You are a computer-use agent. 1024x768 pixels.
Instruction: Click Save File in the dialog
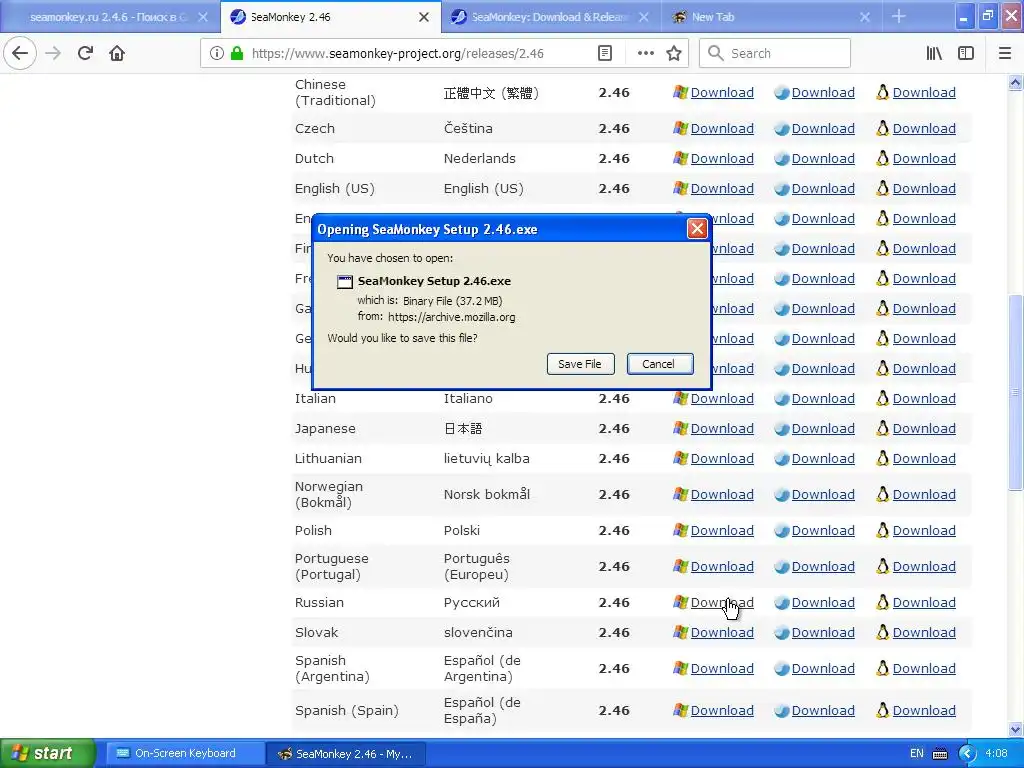580,364
